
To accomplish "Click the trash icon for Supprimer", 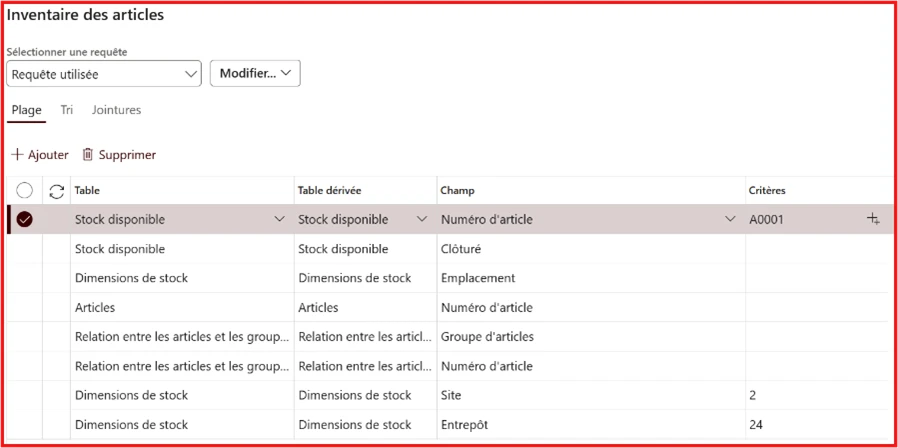I will click(88, 155).
